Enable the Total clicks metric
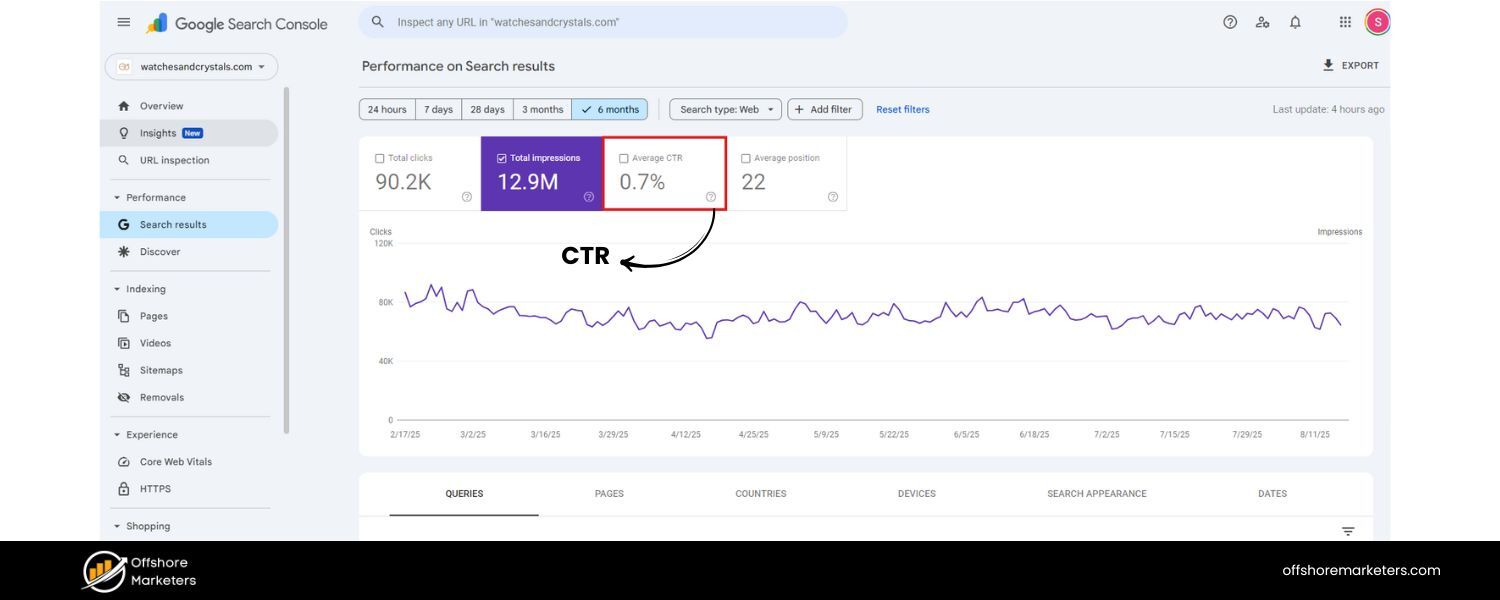 coord(378,157)
